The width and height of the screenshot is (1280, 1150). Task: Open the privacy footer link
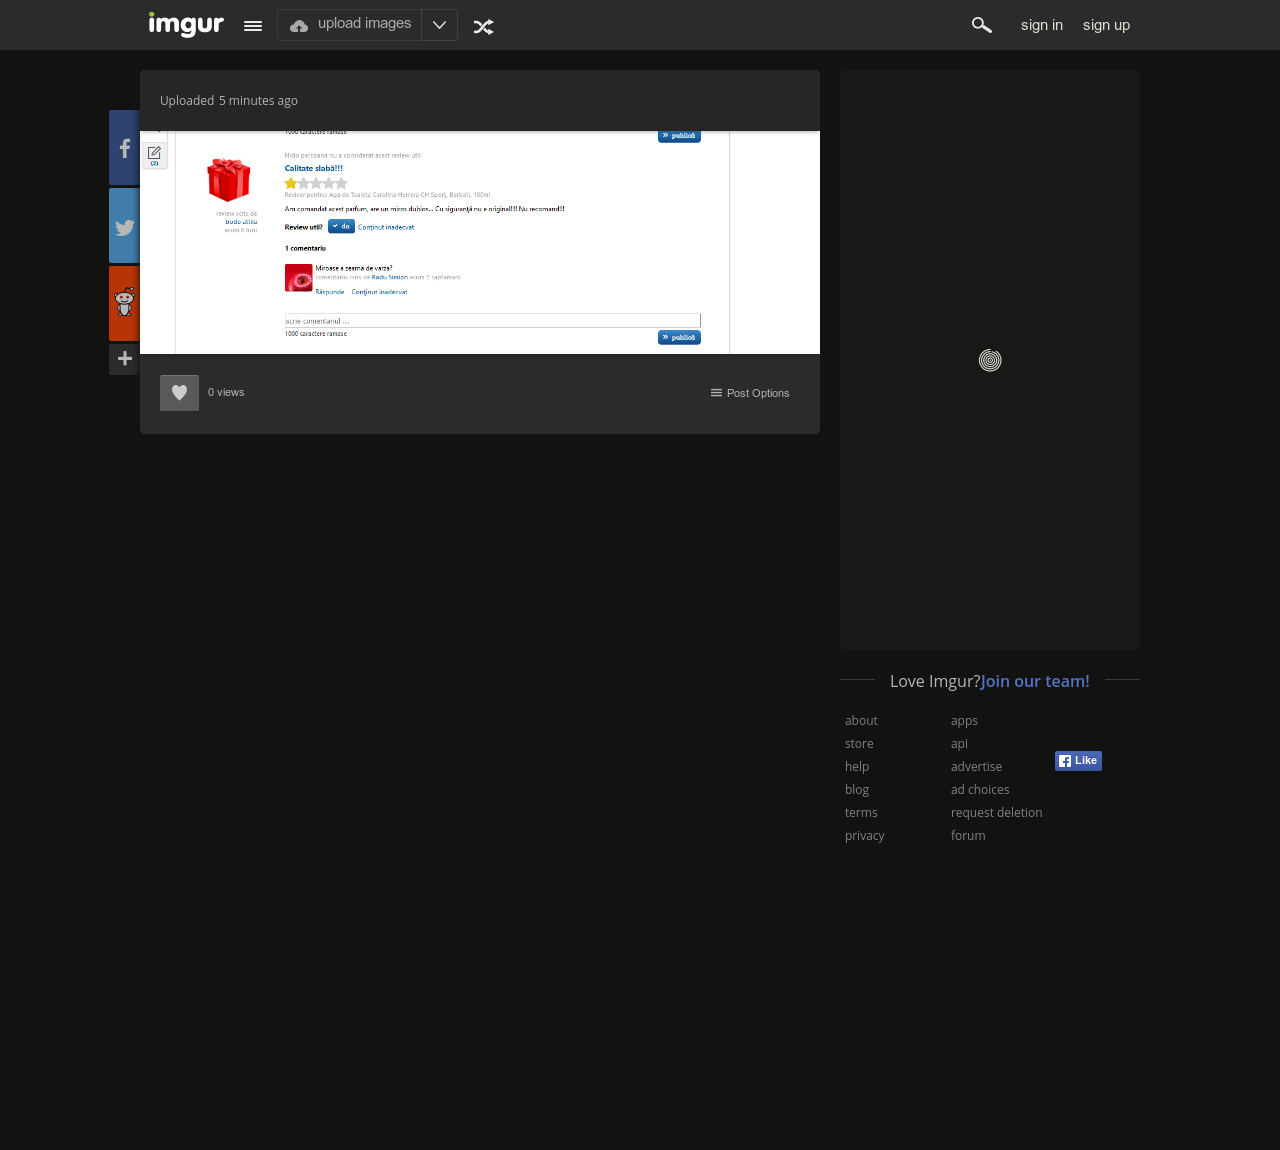tap(865, 836)
